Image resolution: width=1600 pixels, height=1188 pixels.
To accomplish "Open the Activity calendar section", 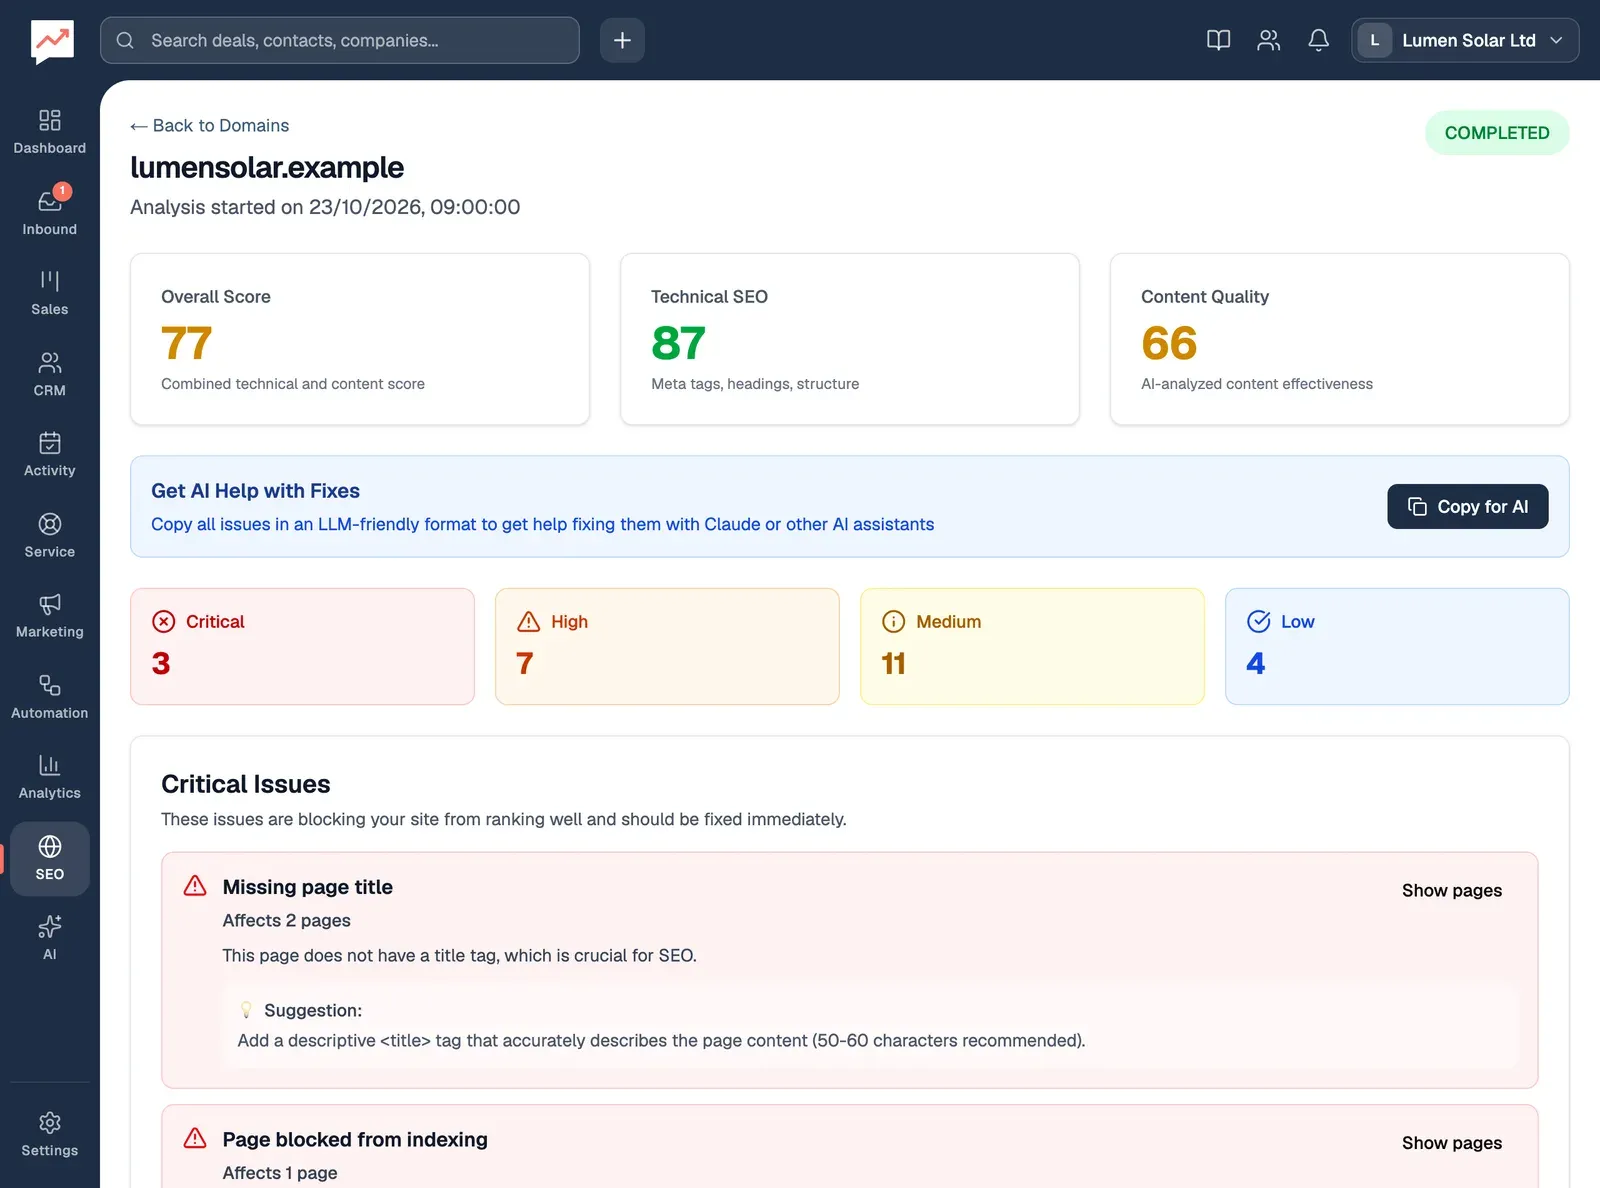I will [x=49, y=455].
